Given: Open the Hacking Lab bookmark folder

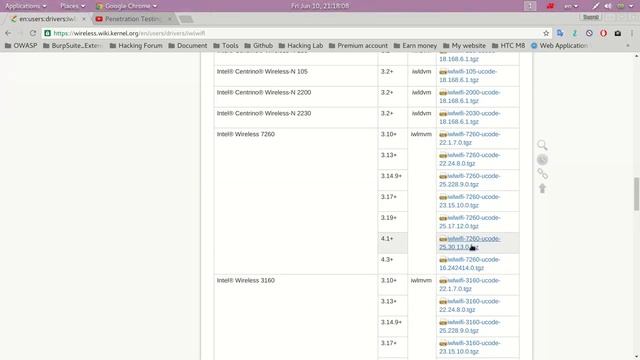Looking at the screenshot, I should pos(300,45).
